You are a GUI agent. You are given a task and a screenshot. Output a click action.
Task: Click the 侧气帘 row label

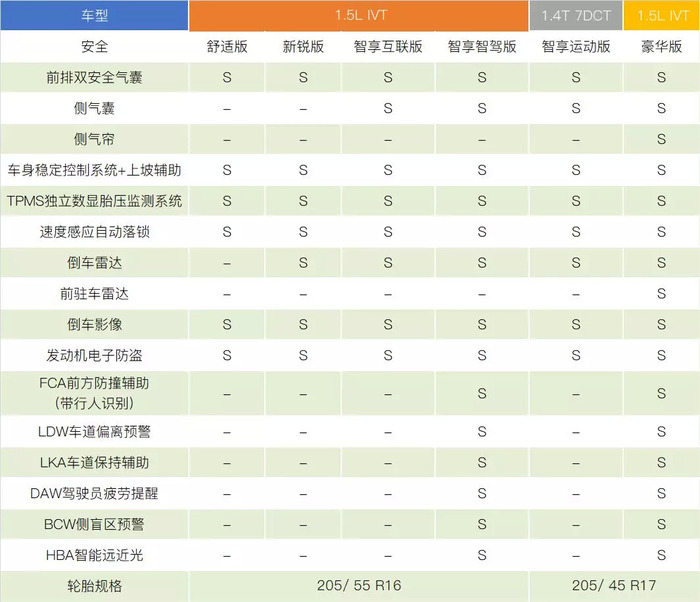coord(94,139)
